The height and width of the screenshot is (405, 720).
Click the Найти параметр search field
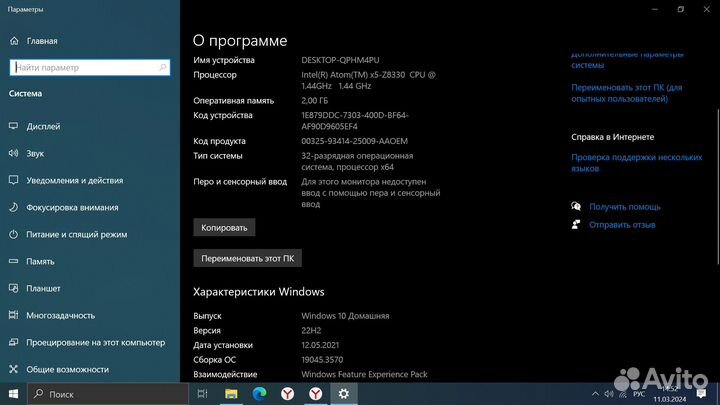coord(90,68)
